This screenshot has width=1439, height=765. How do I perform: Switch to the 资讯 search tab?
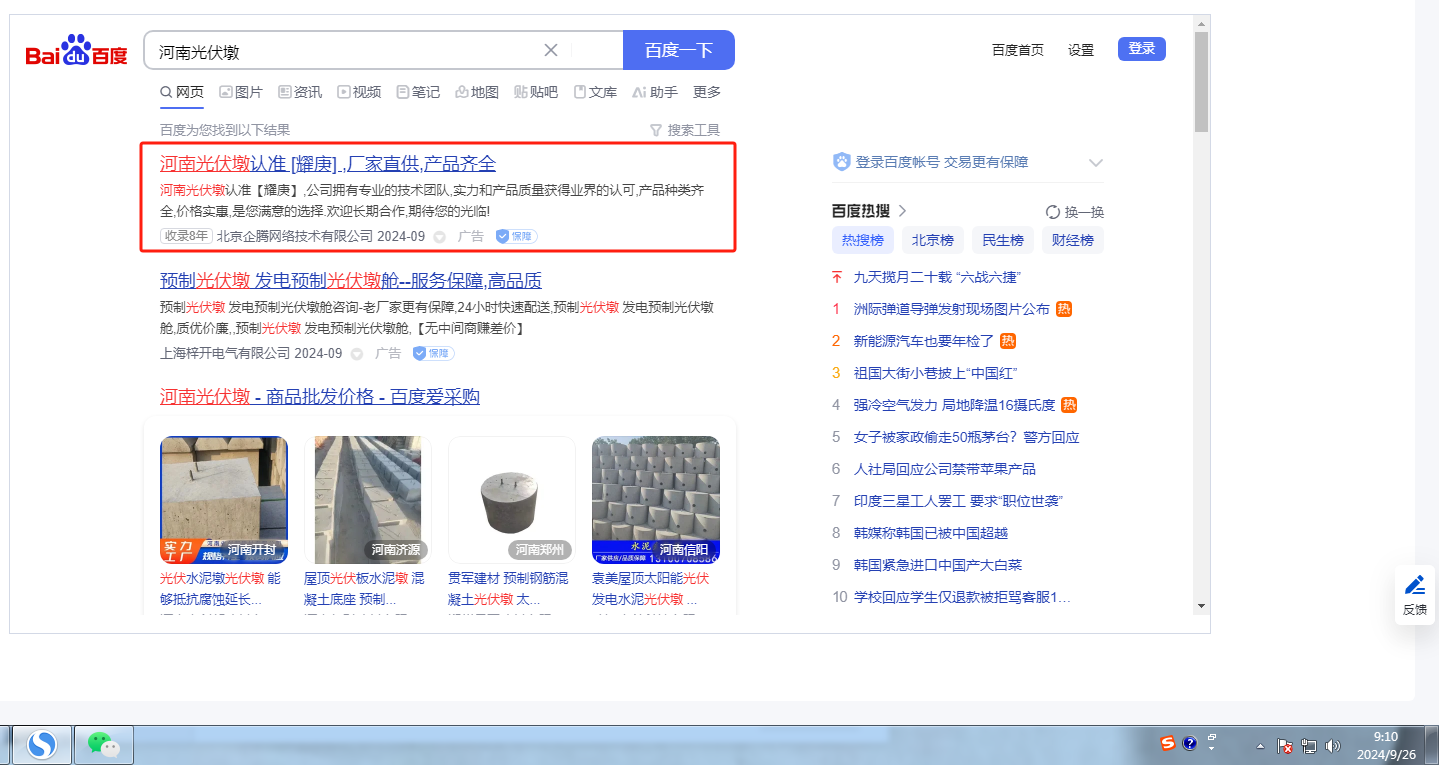300,92
